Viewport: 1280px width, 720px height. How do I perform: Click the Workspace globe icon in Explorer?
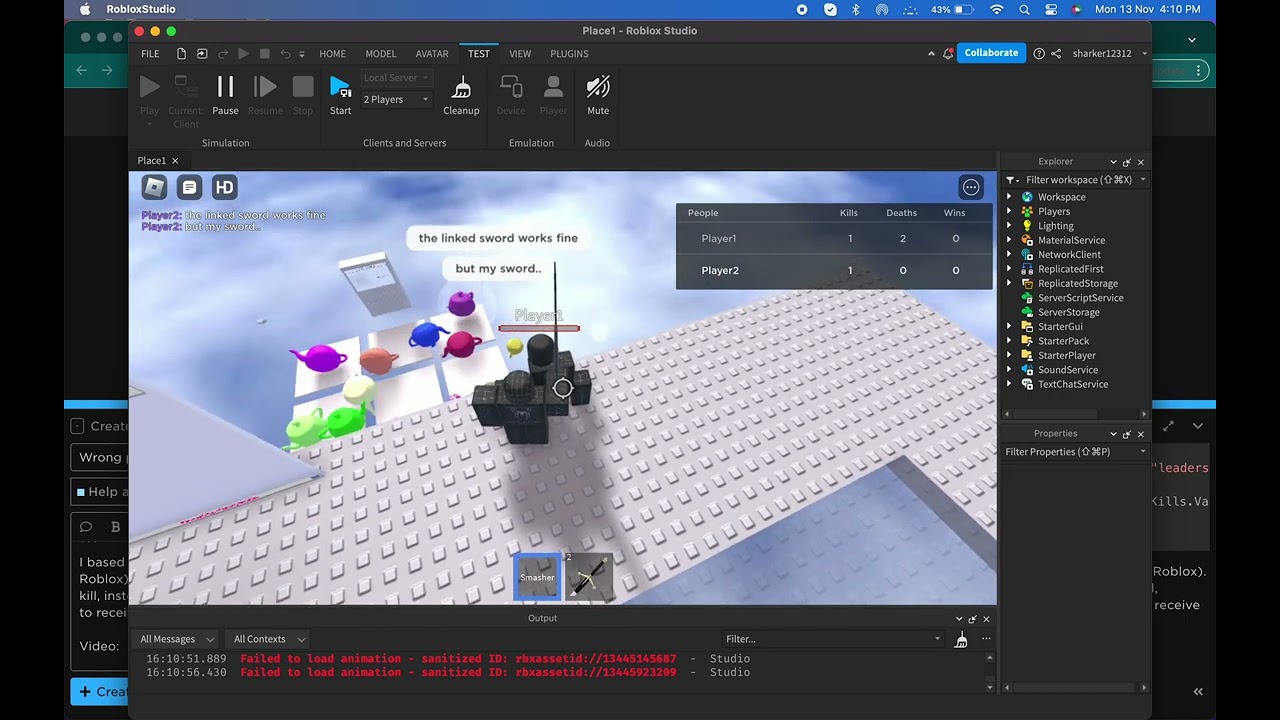[x=1027, y=197]
